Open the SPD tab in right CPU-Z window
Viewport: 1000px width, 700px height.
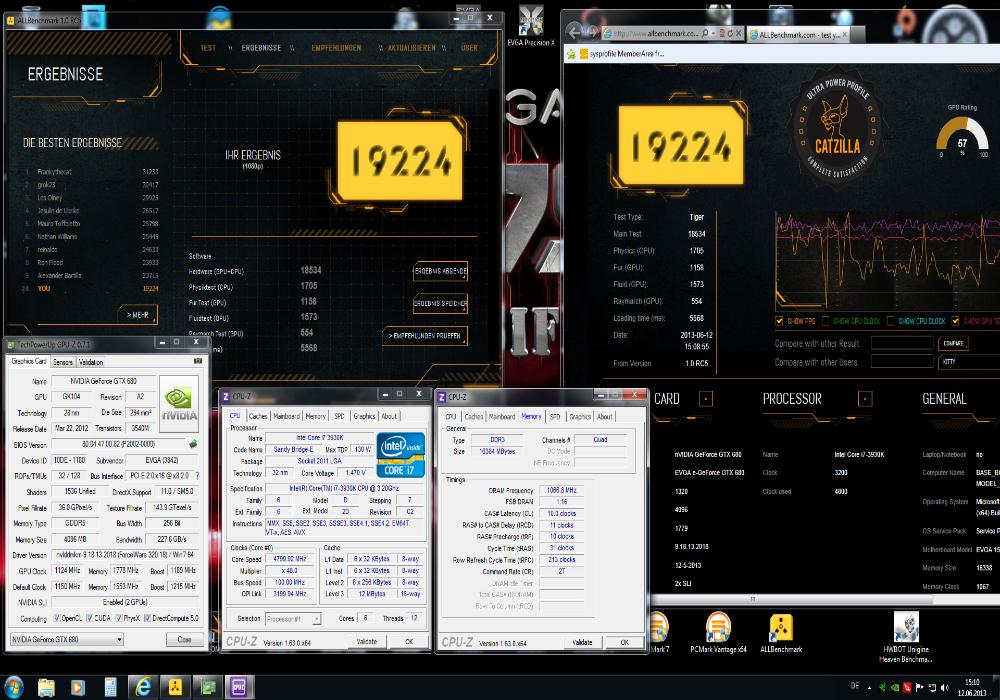coord(555,416)
